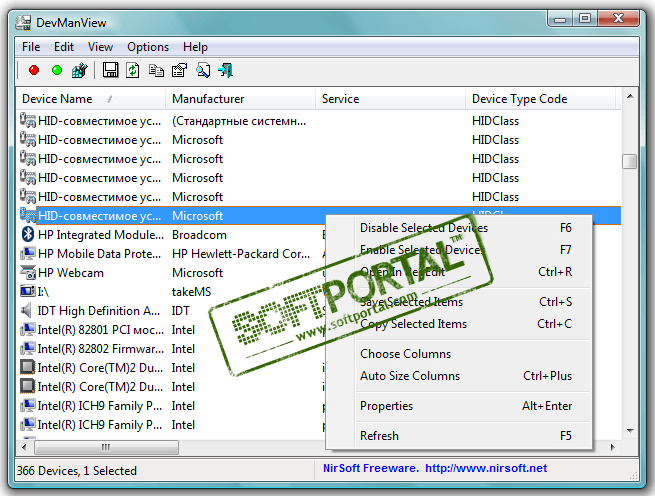Open the NirSoft website link in status bar

pos(486,468)
